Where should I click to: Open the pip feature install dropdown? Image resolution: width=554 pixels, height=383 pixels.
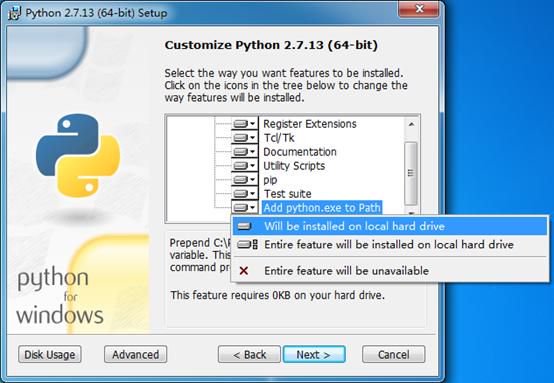[244, 180]
